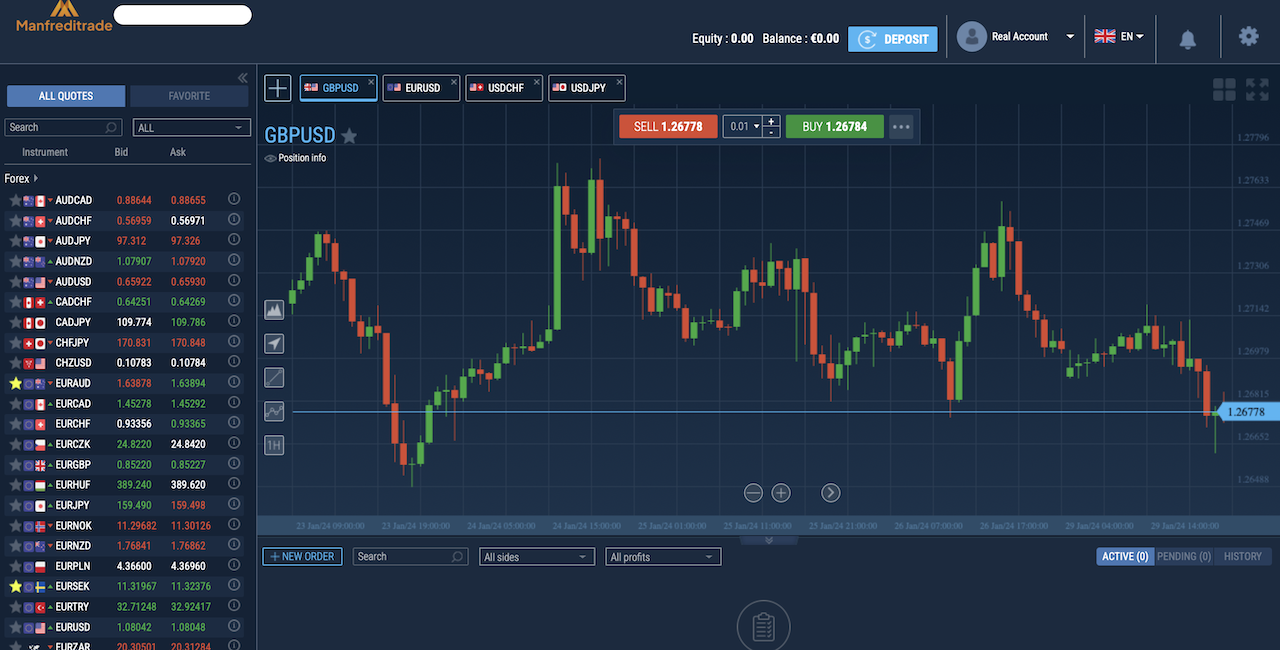
Task: Open the HISTORY orders tab
Action: click(x=1243, y=556)
